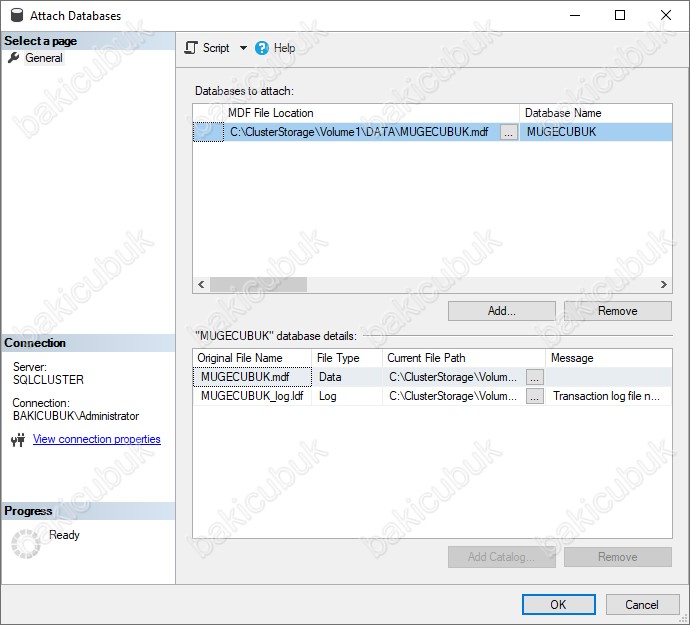Select the MUGECUBUK database name cell

(x=595, y=132)
